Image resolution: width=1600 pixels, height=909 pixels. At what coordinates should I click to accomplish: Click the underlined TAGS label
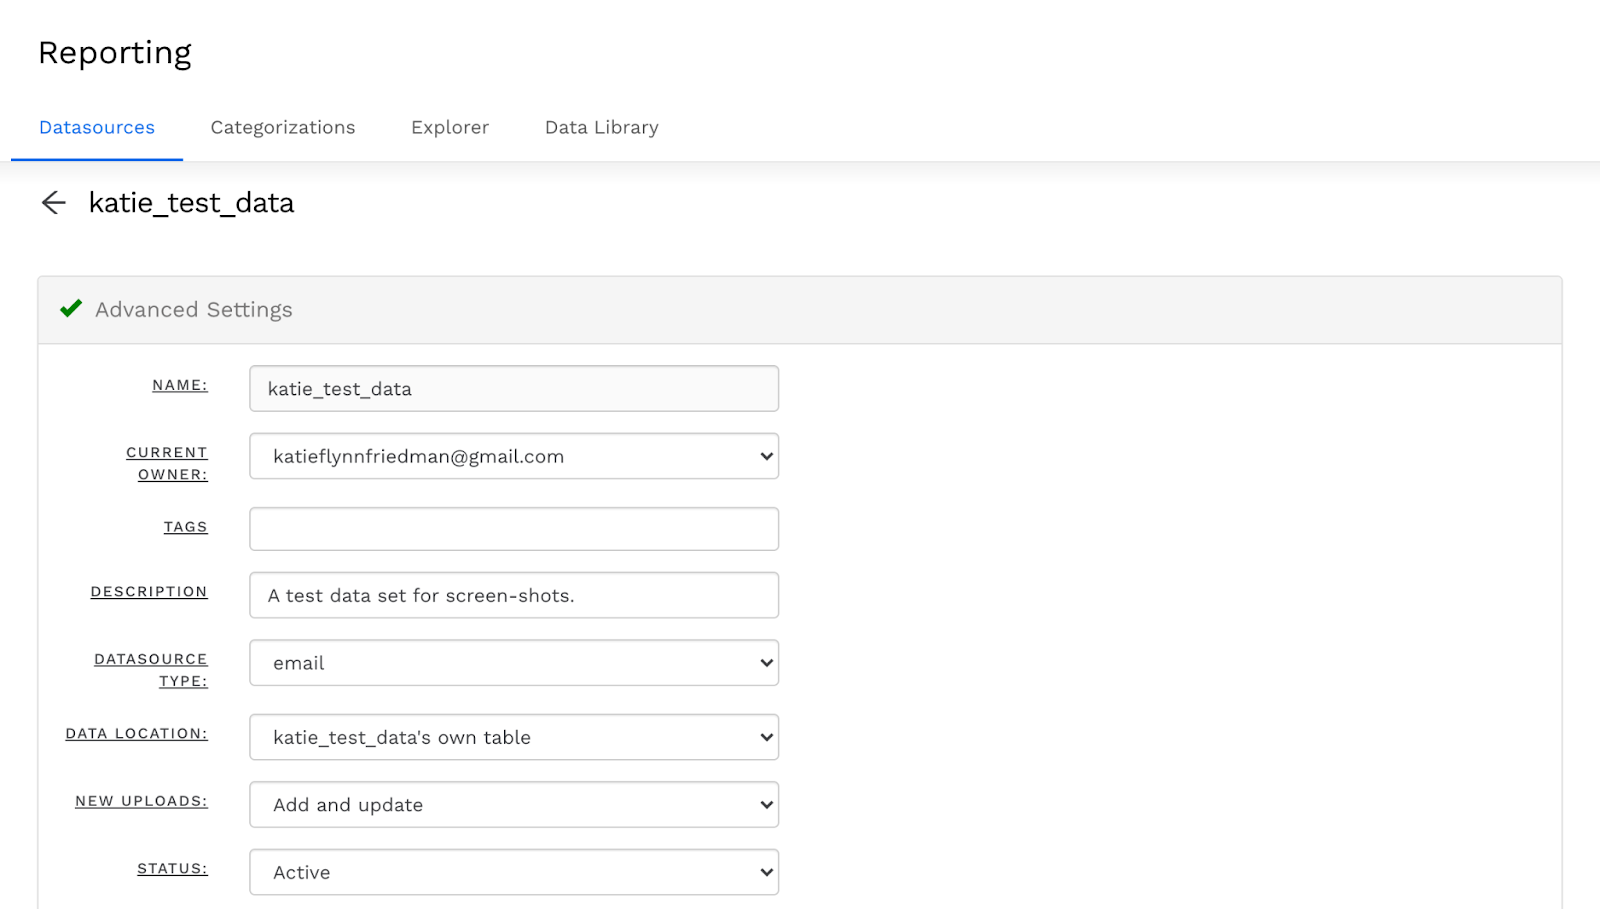click(186, 527)
